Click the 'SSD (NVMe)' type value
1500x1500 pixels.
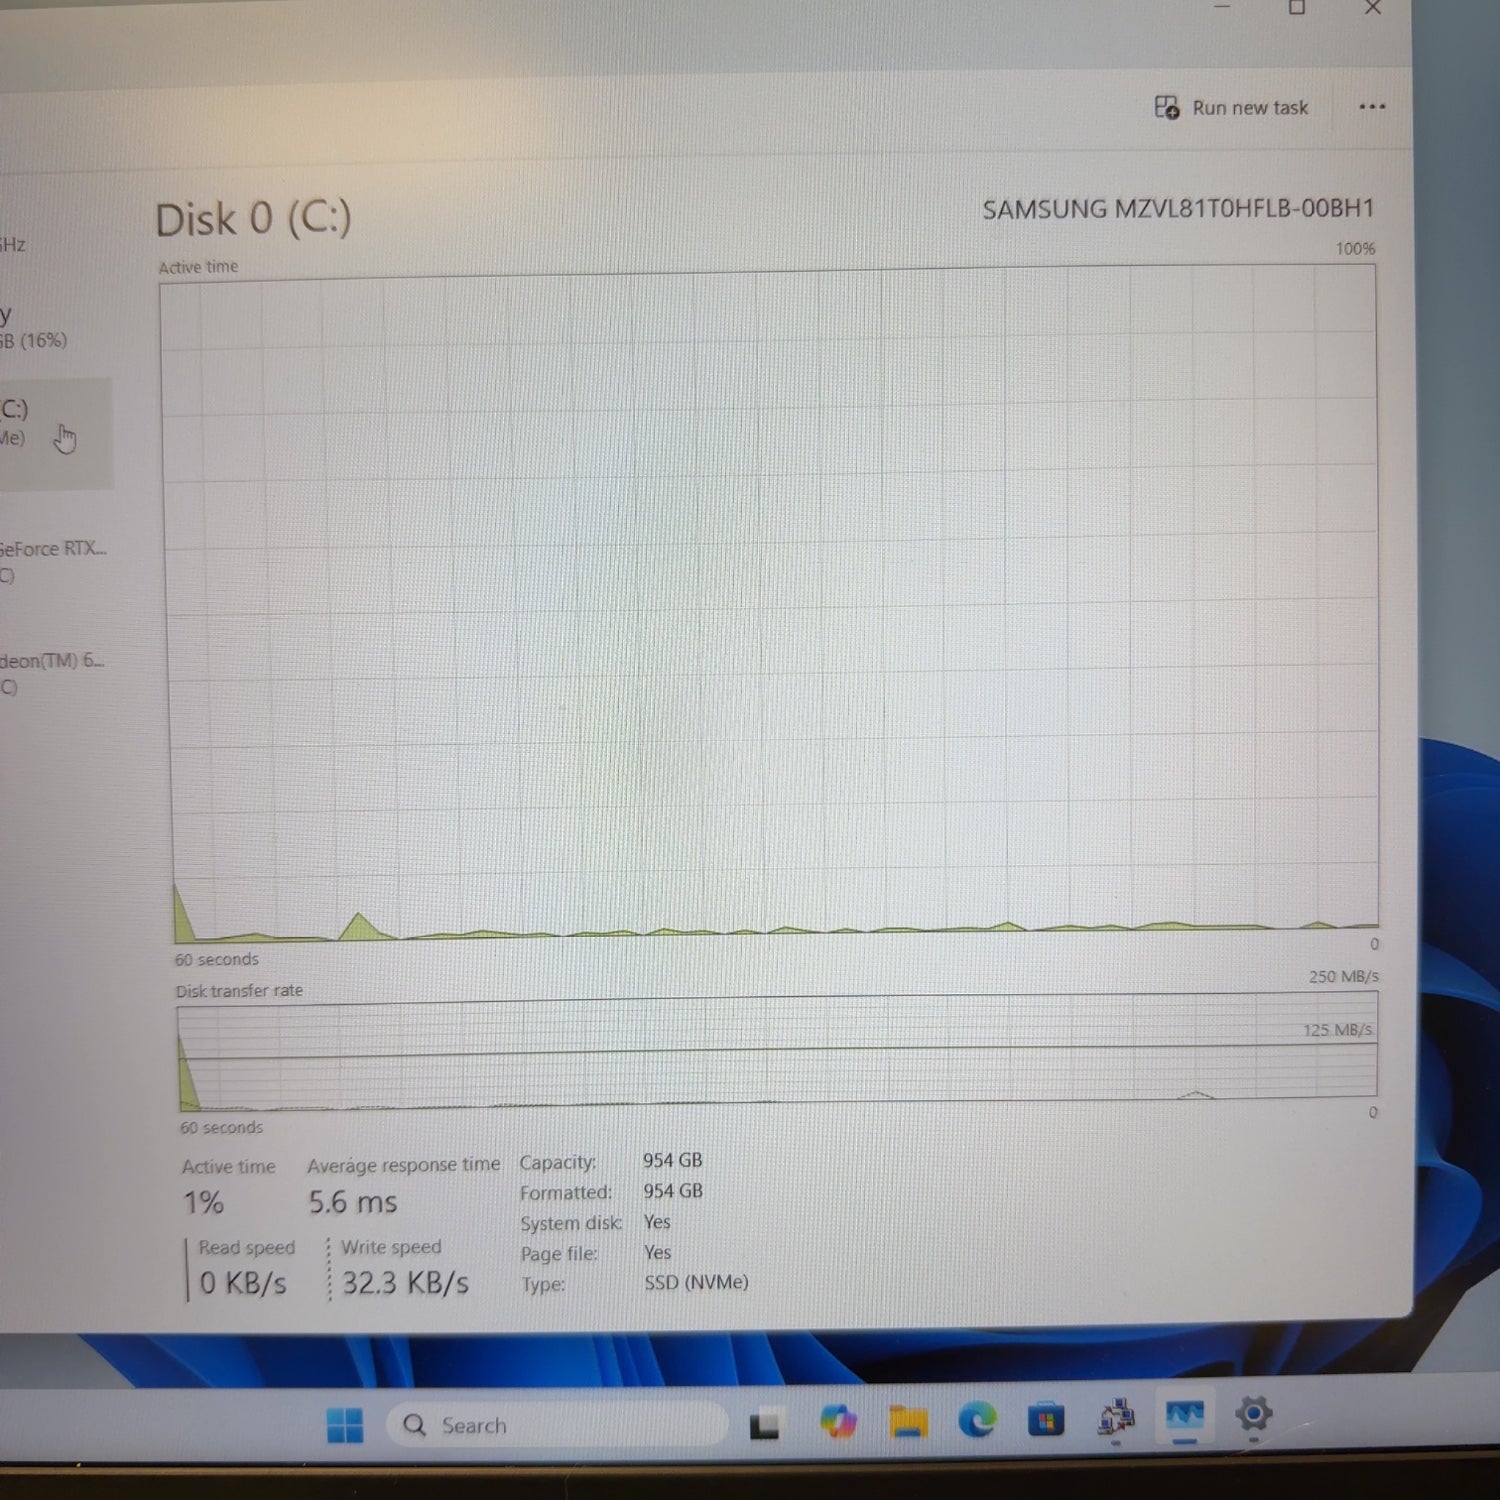point(696,1282)
